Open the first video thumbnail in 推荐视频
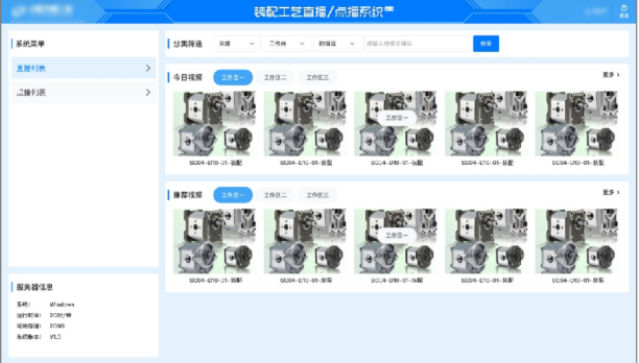Image resolution: width=639 pixels, height=363 pixels. (215, 241)
